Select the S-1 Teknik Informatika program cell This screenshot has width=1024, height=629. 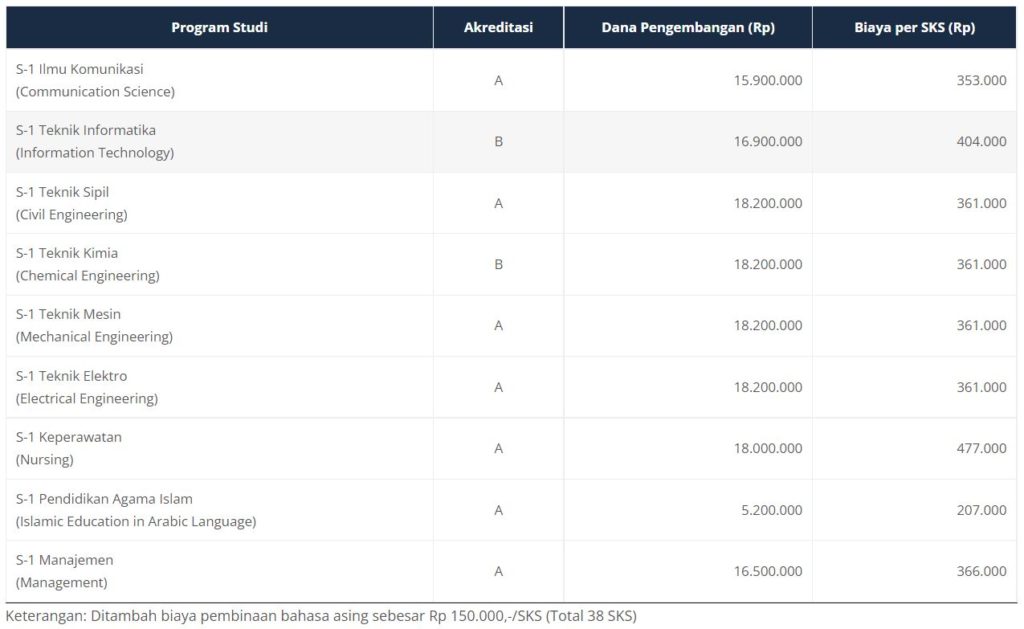click(x=95, y=141)
